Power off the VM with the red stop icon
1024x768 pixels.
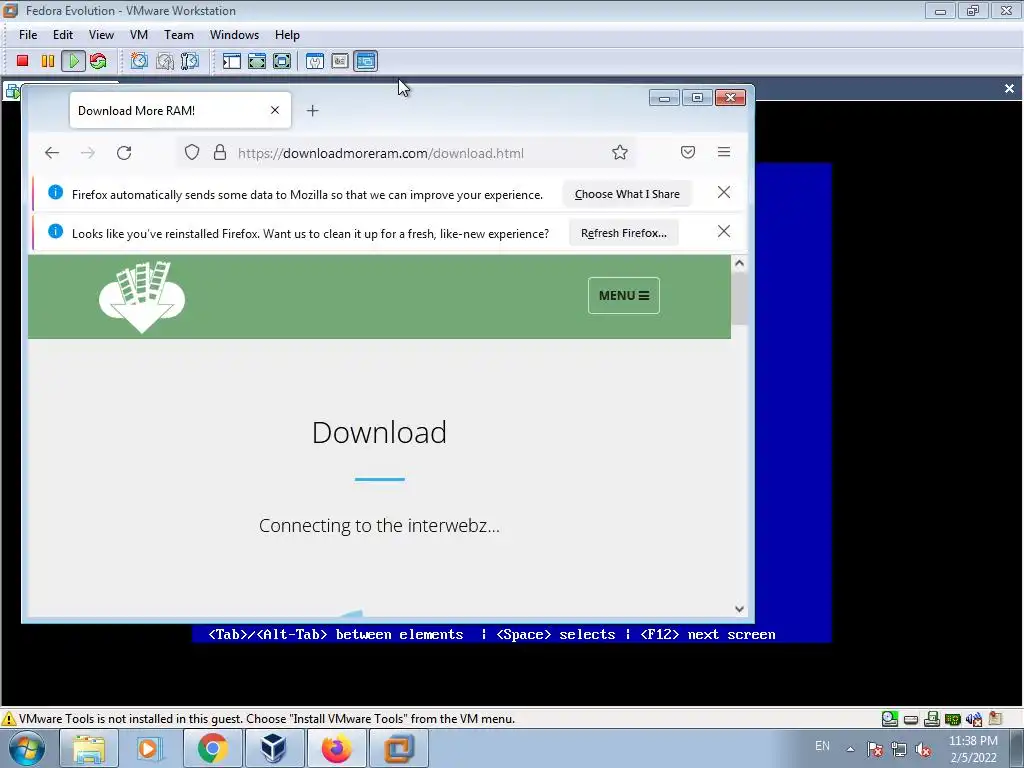point(22,61)
